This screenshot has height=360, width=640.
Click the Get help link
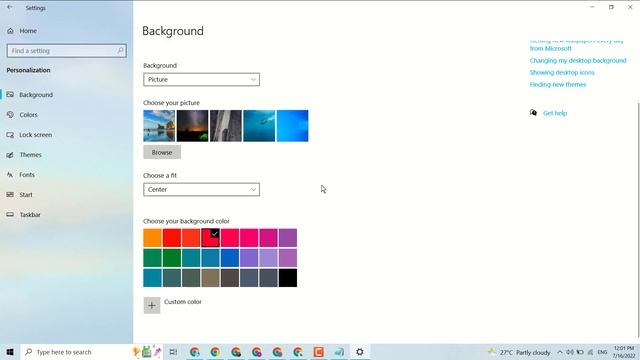(x=555, y=113)
